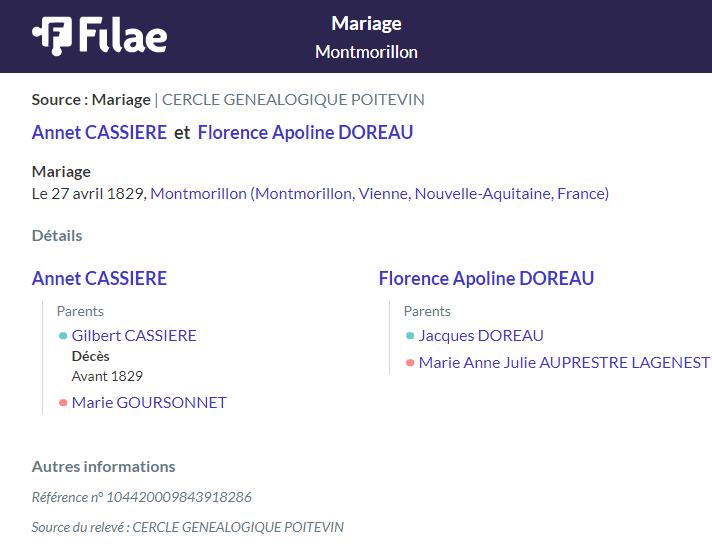712x554 pixels.
Task: Open Gilbert CASSIERE parent link
Action: click(134, 336)
